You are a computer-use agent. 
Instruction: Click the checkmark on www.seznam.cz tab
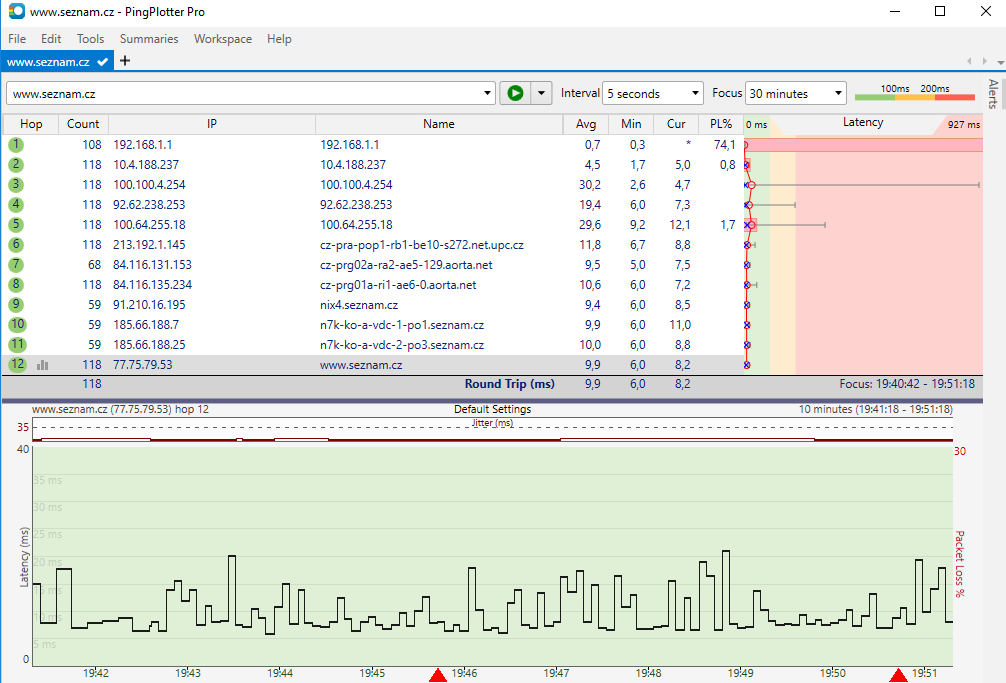click(102, 62)
